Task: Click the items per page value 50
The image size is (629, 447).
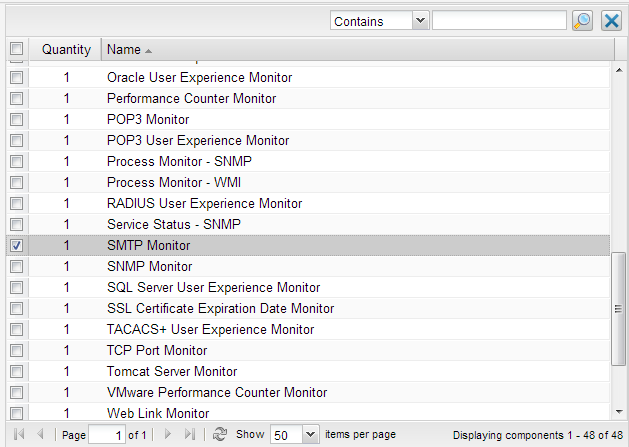Action: [x=287, y=435]
